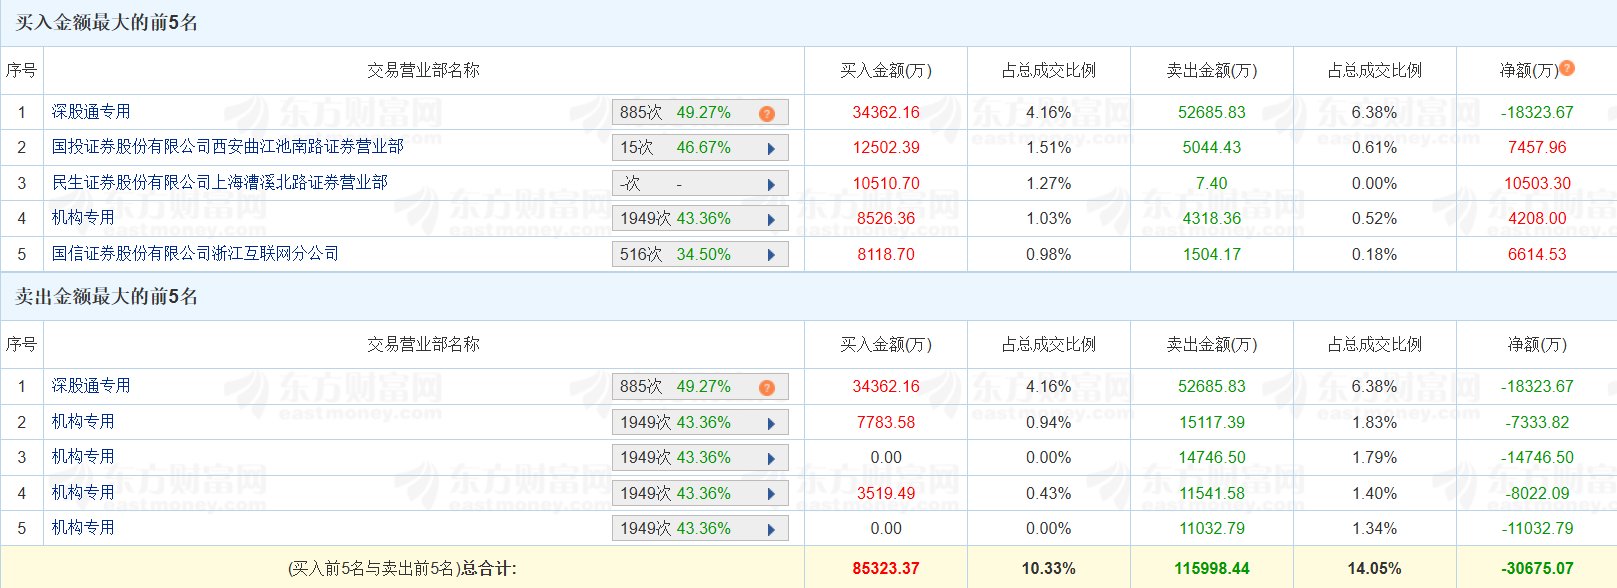
Task: Open 民生证券股份有限公司上海漕溪北路证券营业部 link
Action: click(219, 183)
